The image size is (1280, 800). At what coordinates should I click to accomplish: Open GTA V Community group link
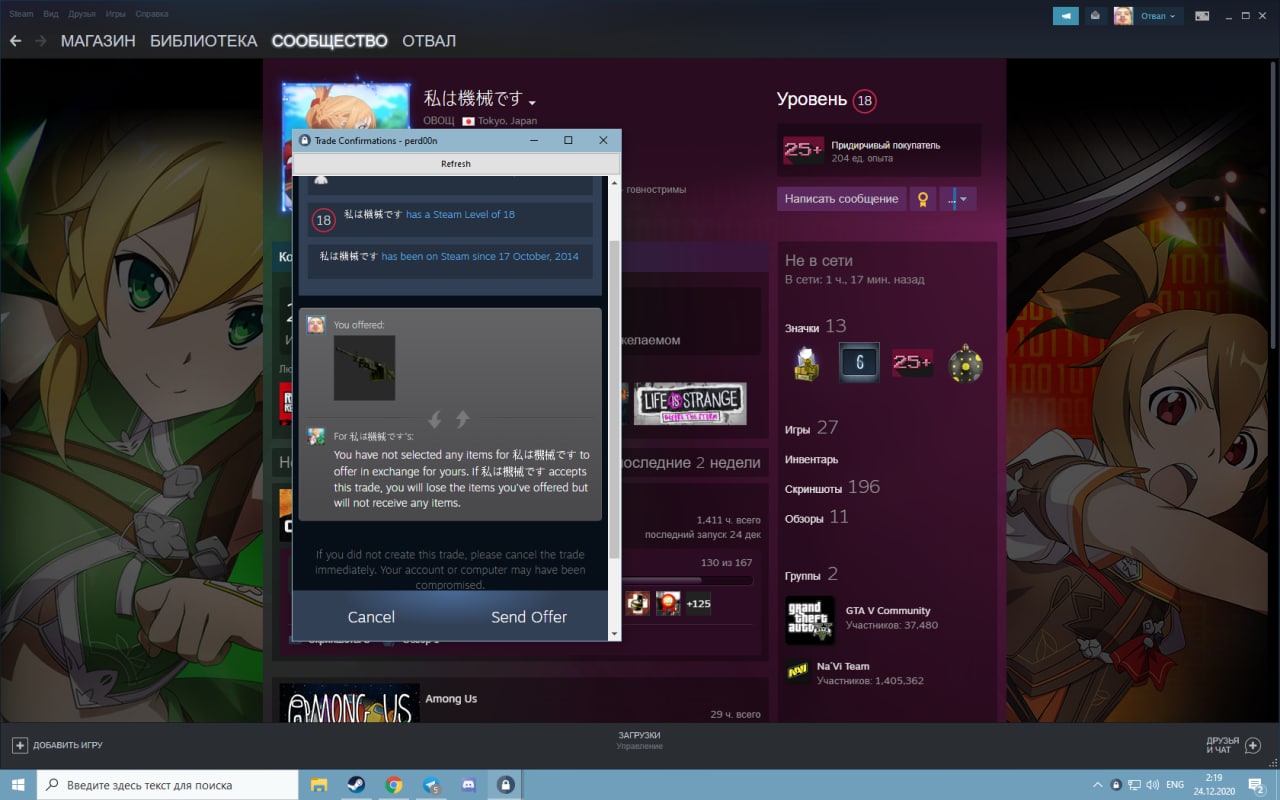coord(888,611)
